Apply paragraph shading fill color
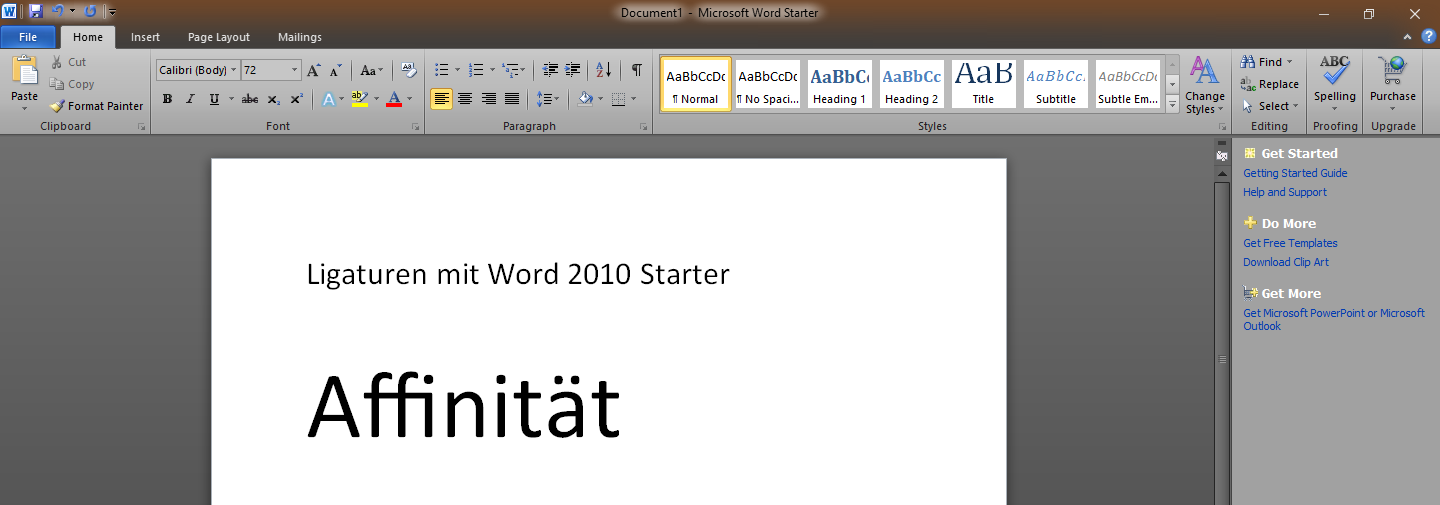The image size is (1440, 505). [585, 99]
